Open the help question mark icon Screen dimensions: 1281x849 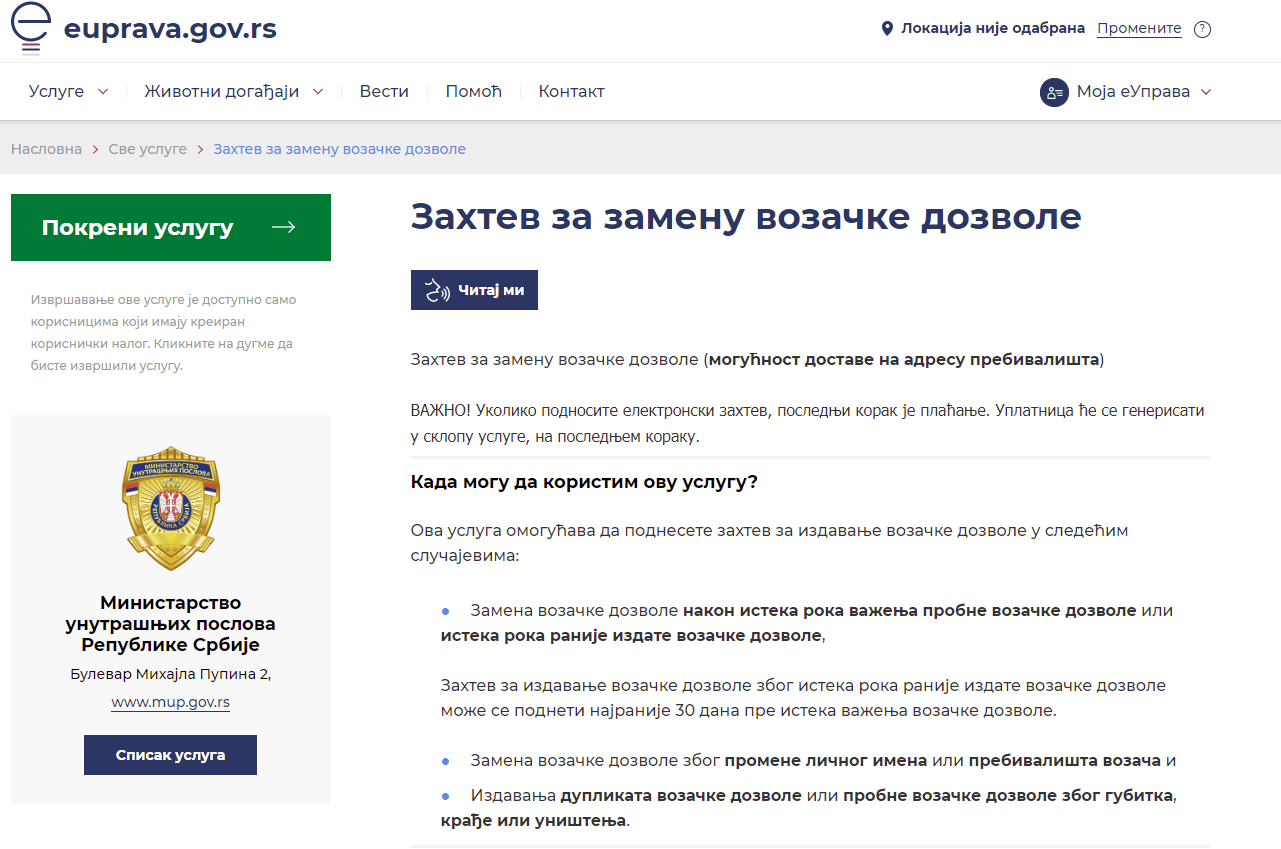(1202, 29)
